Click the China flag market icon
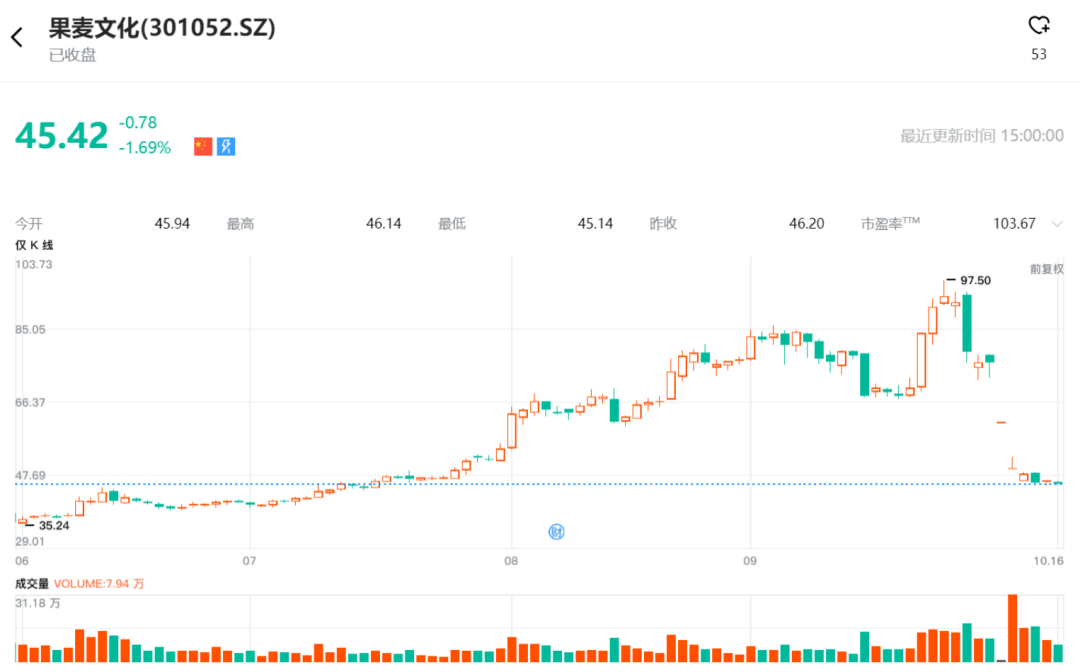Screen dimensions: 1080x672 tap(203, 147)
